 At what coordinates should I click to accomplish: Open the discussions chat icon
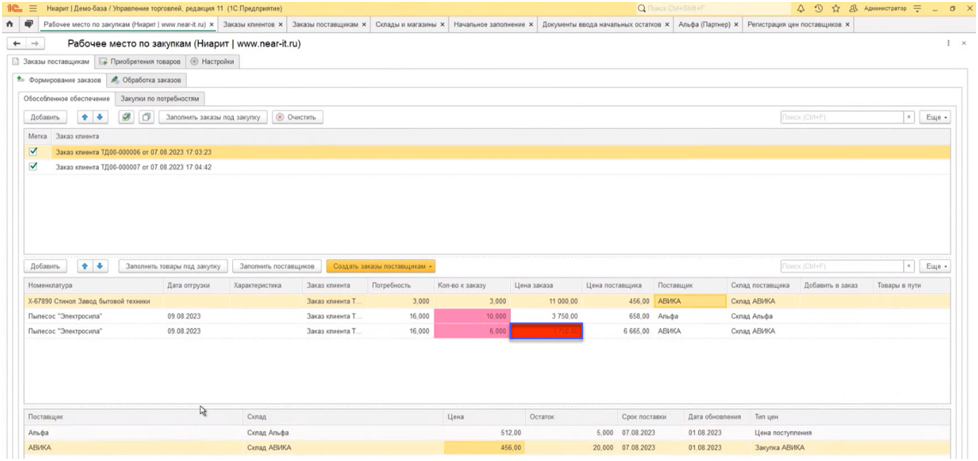tap(28, 24)
